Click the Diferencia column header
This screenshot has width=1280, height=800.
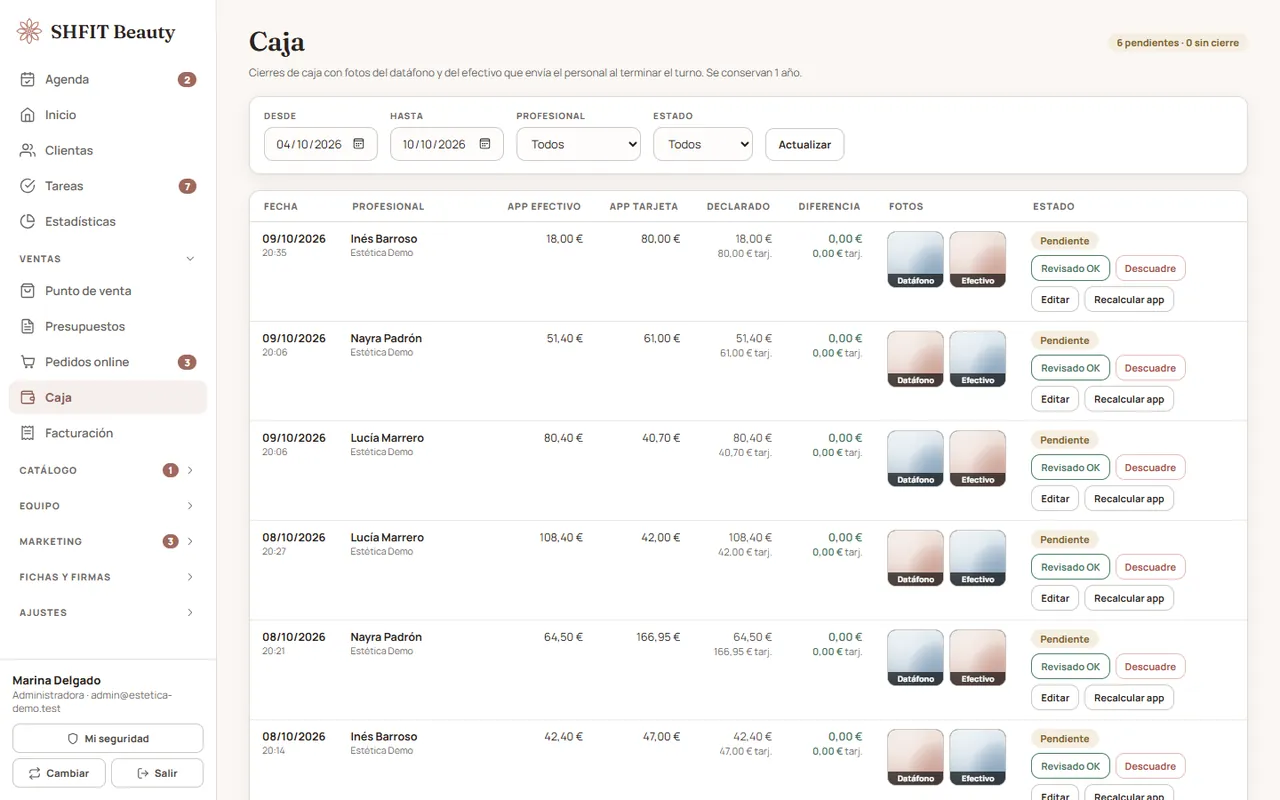pyautogui.click(x=829, y=207)
